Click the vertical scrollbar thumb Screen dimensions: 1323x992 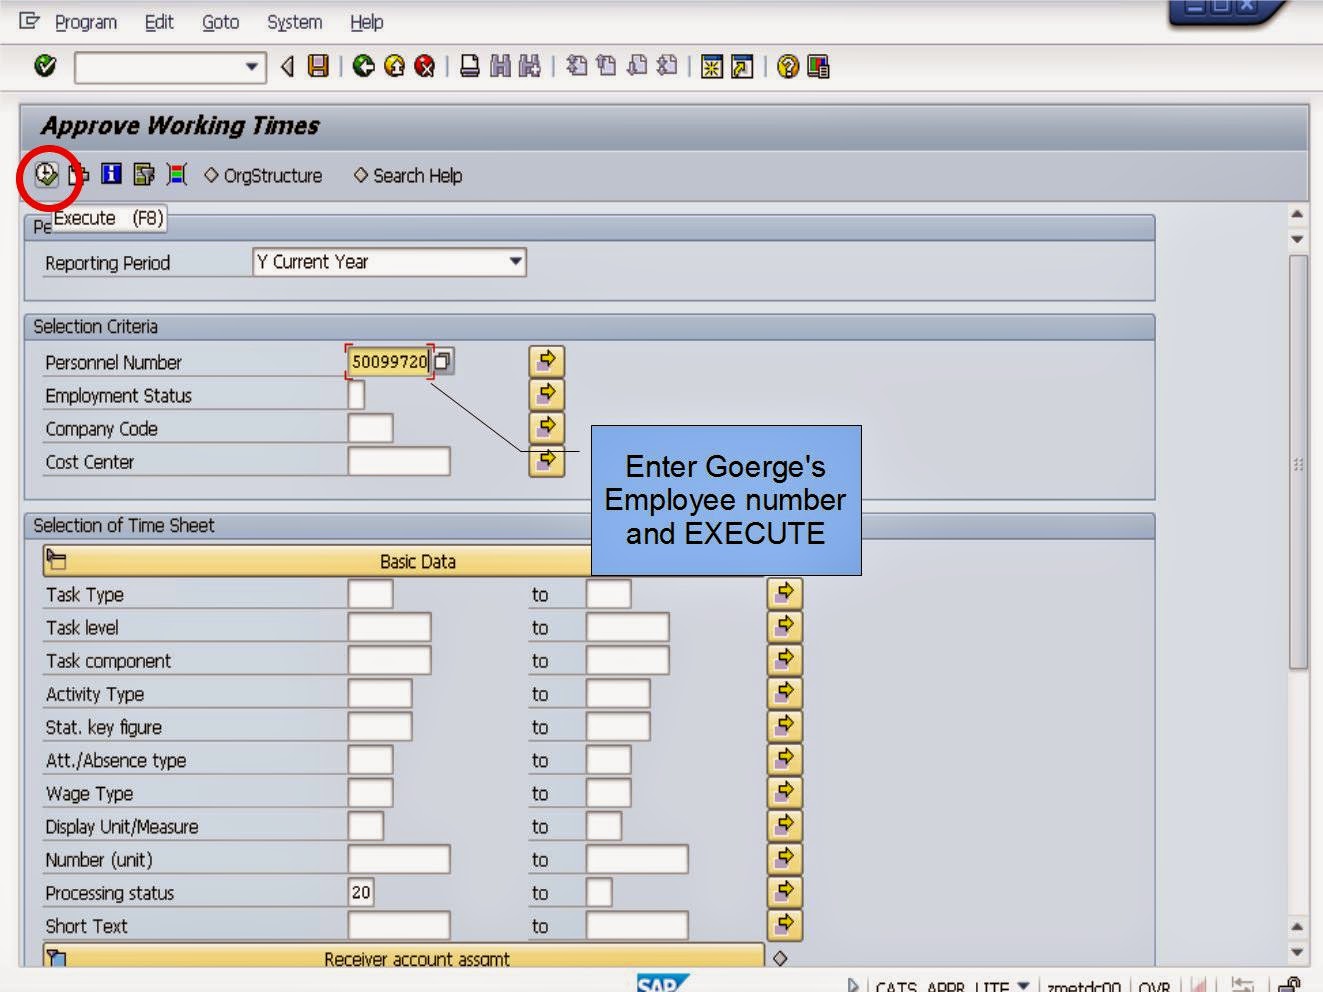(1298, 462)
